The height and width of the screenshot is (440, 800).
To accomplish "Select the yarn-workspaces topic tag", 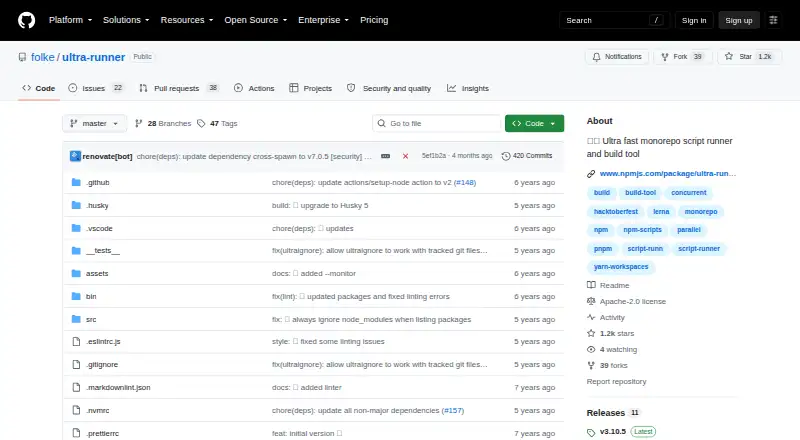I will pyautogui.click(x=621, y=266).
